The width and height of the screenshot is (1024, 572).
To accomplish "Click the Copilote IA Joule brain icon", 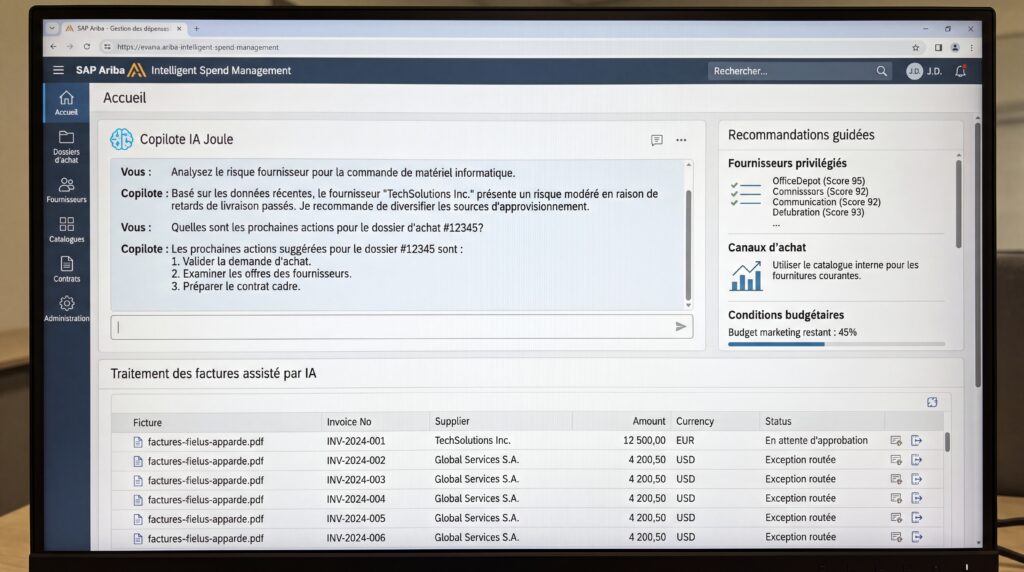I will pyautogui.click(x=121, y=139).
